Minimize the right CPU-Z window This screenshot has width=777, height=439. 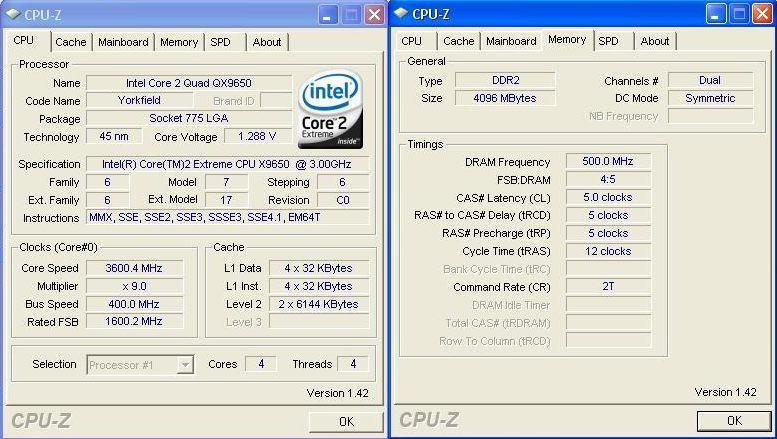715,14
